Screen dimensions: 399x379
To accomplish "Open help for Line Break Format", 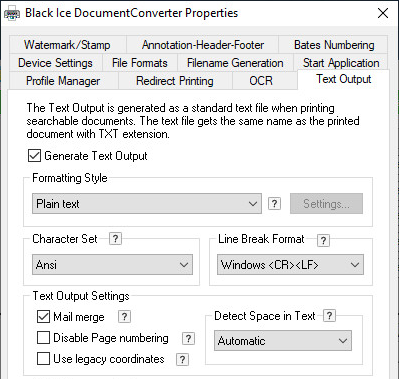I will coord(323,240).
